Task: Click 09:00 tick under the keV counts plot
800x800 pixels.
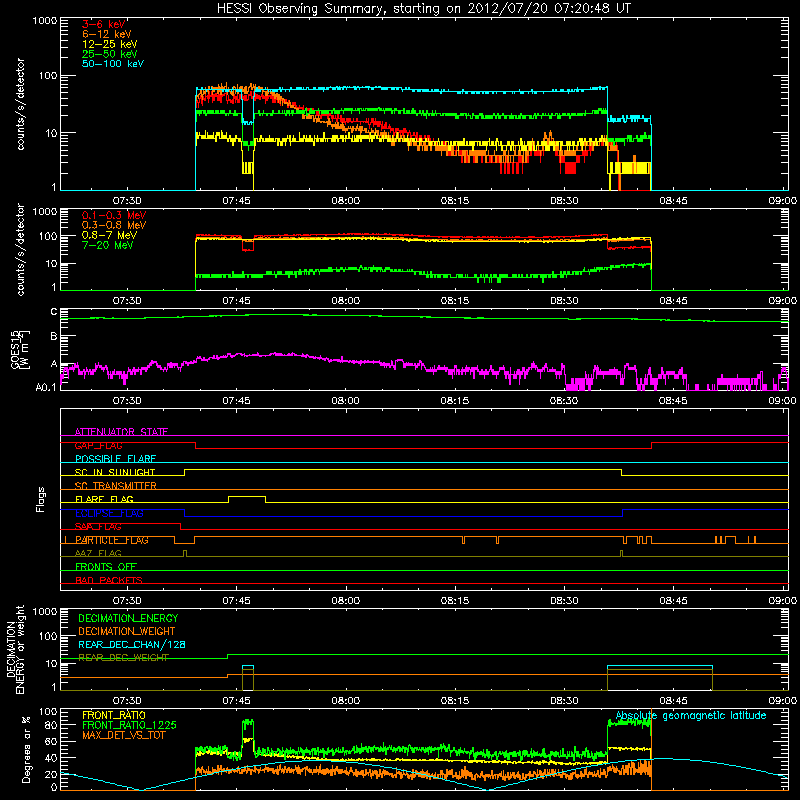Action: tap(783, 201)
